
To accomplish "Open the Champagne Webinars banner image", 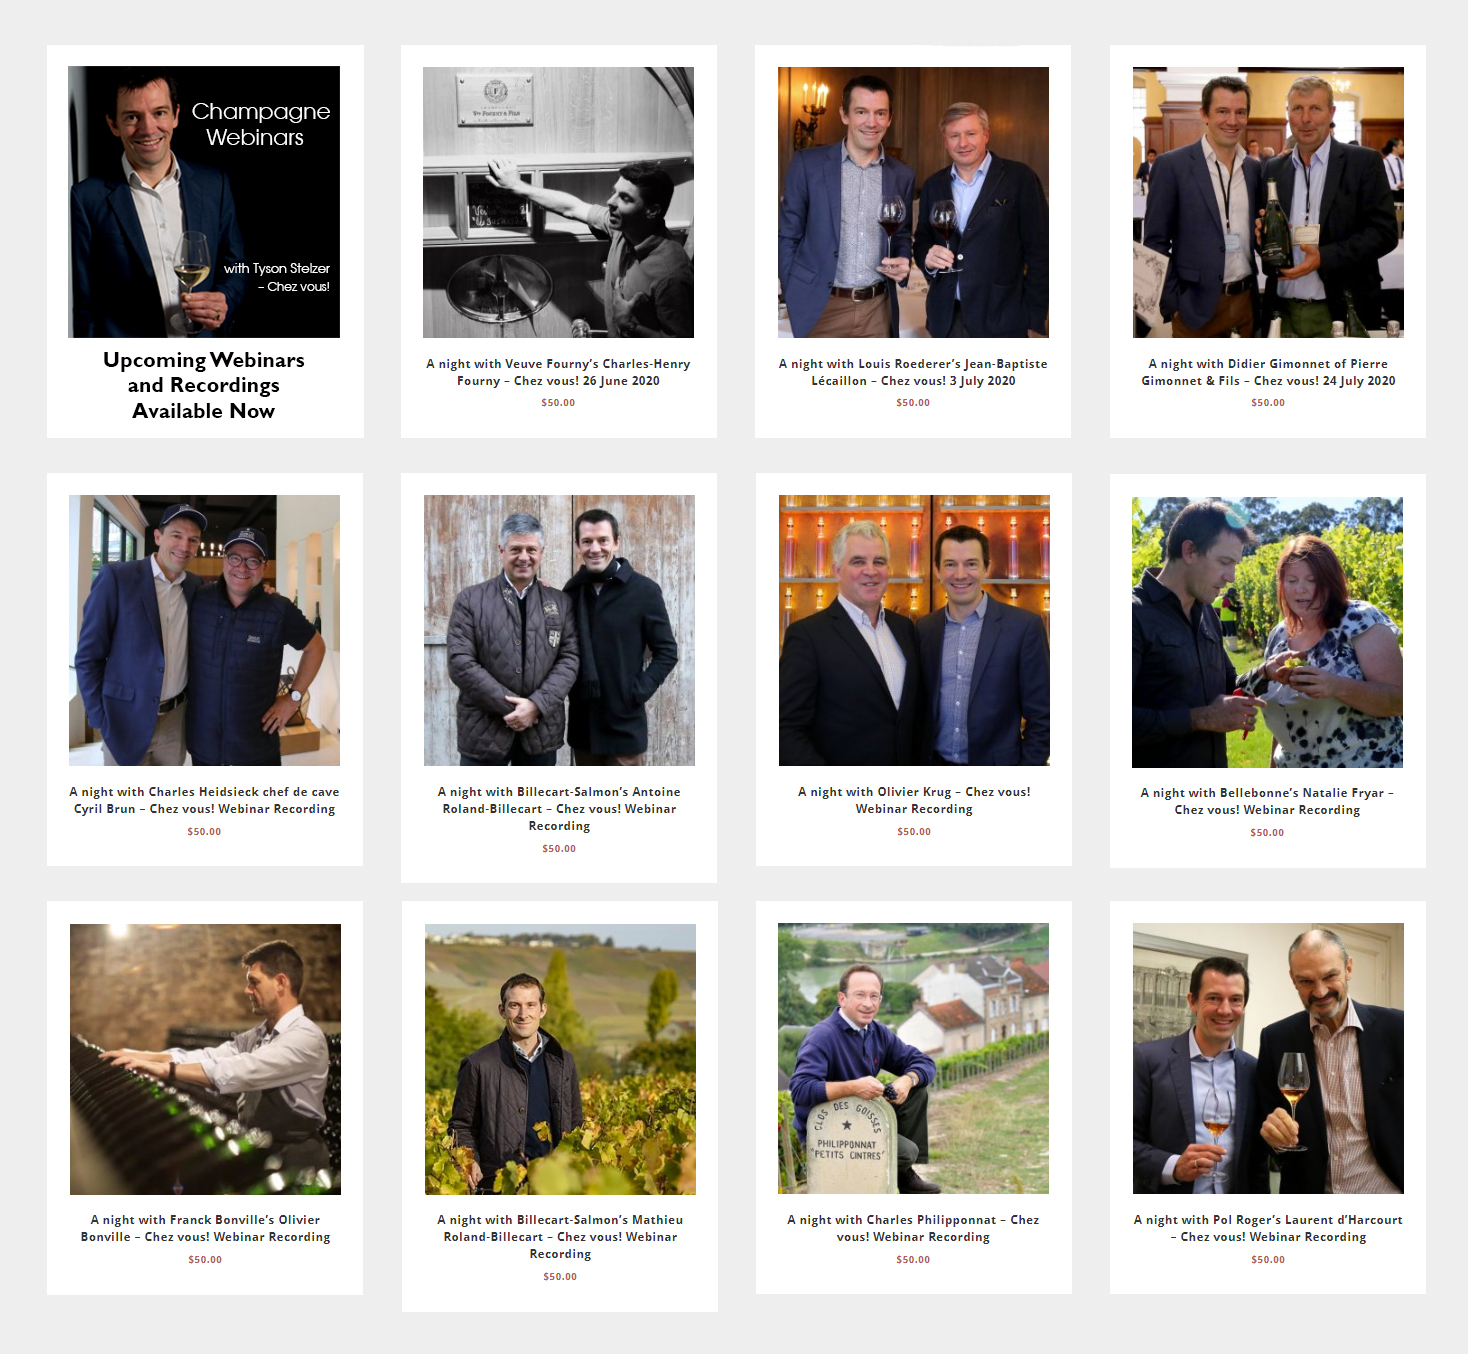I will point(204,202).
